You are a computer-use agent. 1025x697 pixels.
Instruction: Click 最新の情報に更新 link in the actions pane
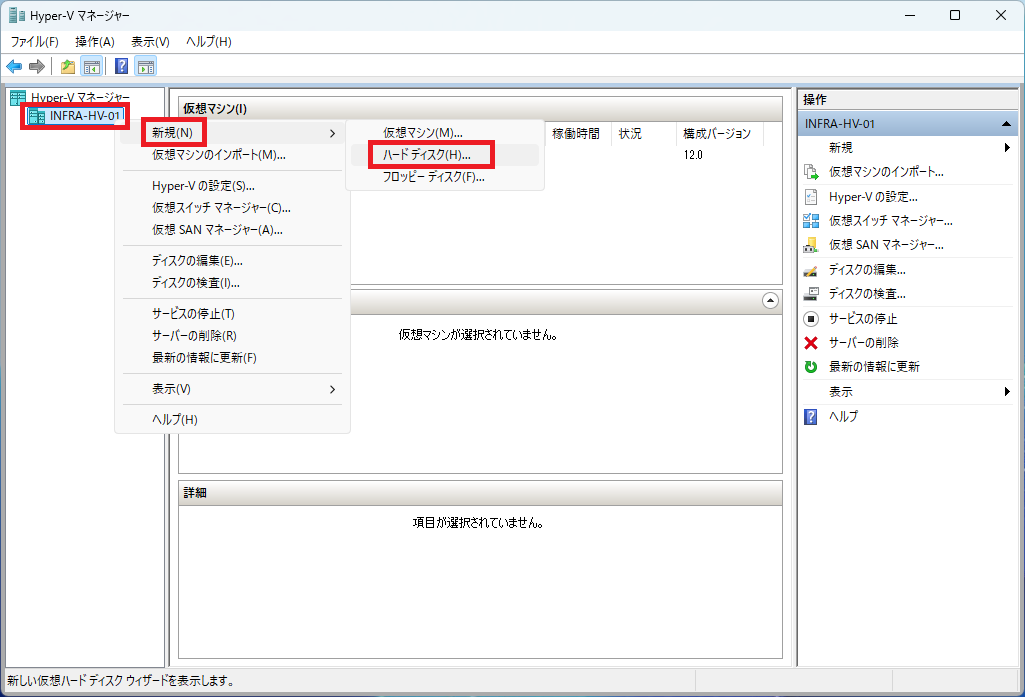point(875,367)
